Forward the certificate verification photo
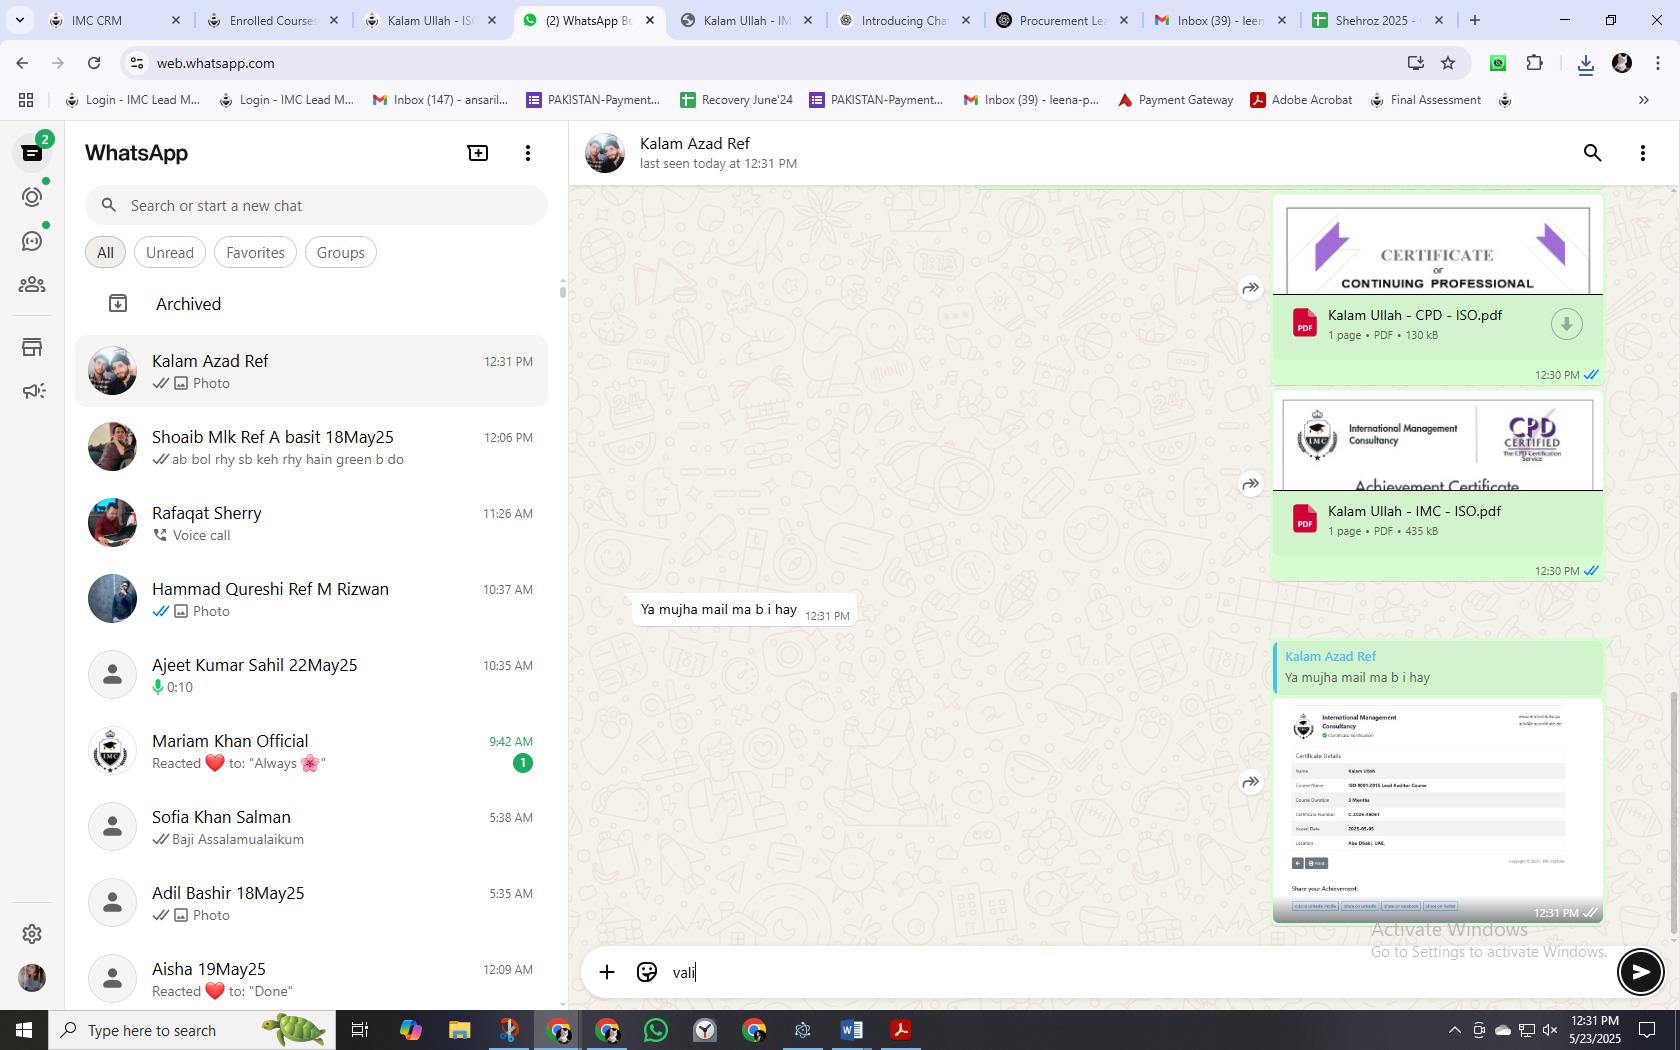The width and height of the screenshot is (1680, 1050). 1251,782
